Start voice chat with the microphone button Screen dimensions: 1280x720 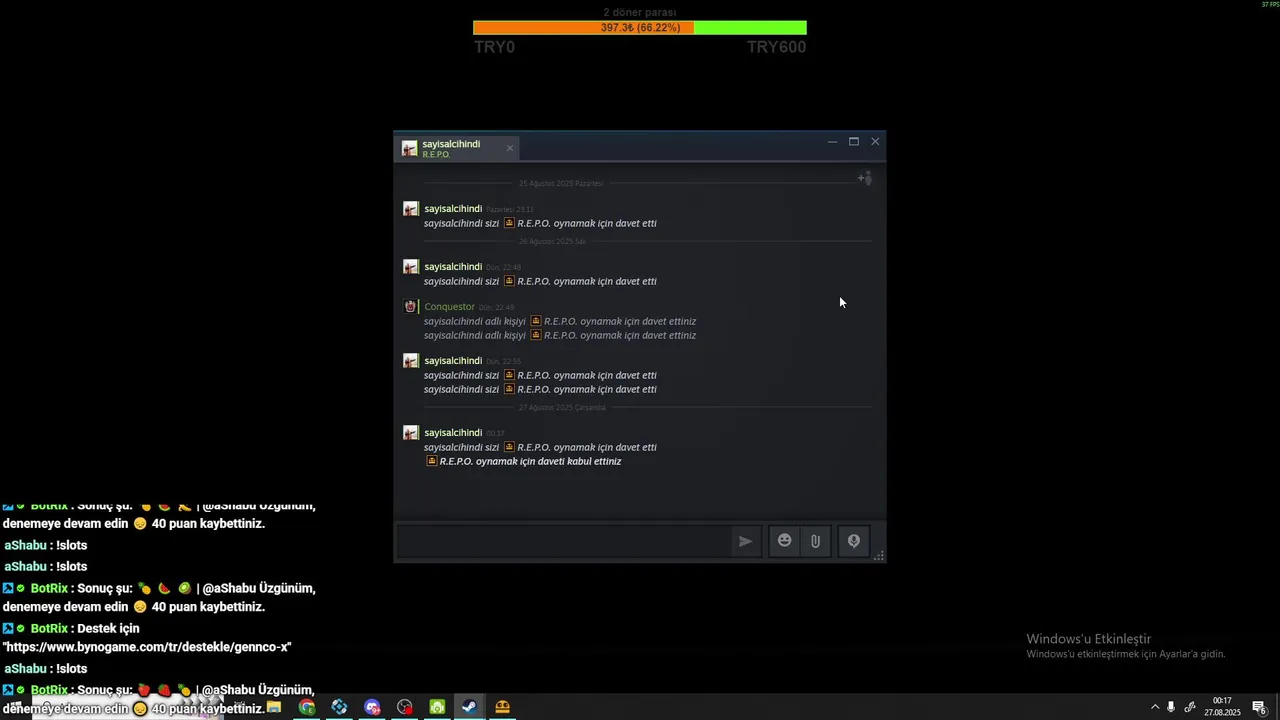coord(854,541)
